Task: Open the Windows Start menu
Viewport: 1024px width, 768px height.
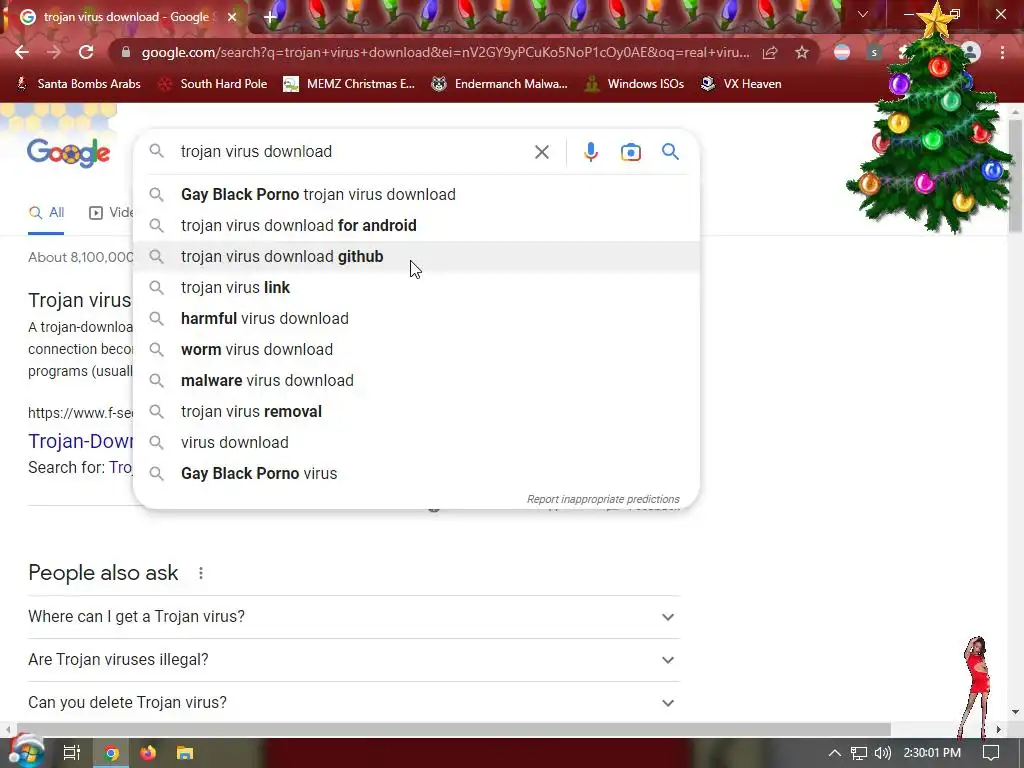Action: [26, 752]
